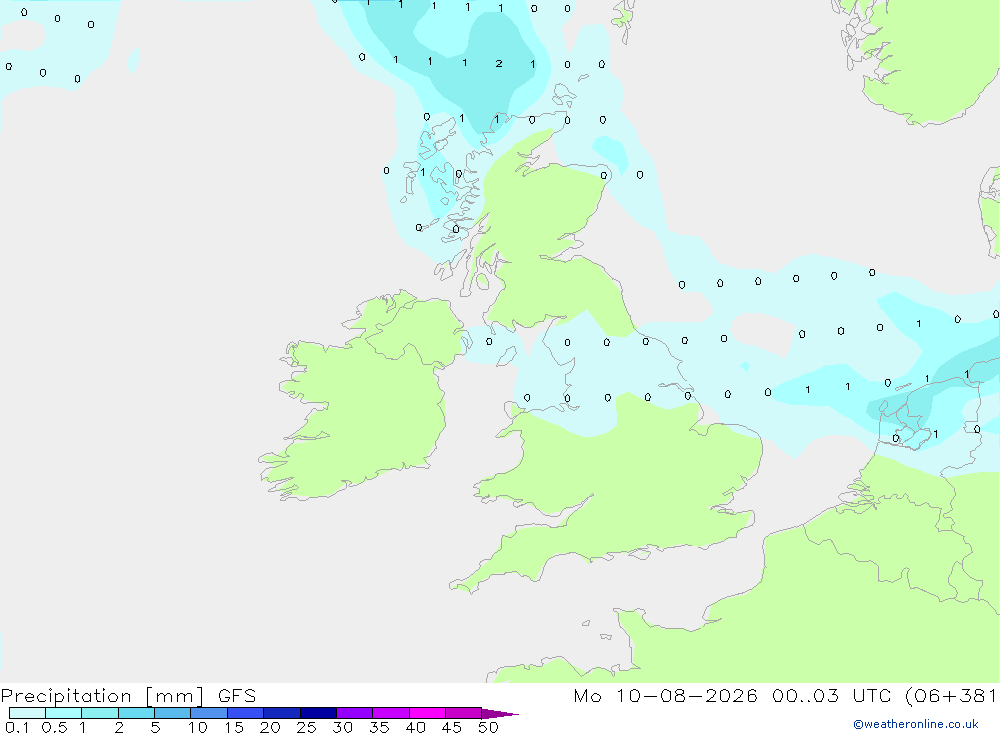Click the 'Mo 10-08-2026' date text
1000x733 pixels.
(665, 695)
